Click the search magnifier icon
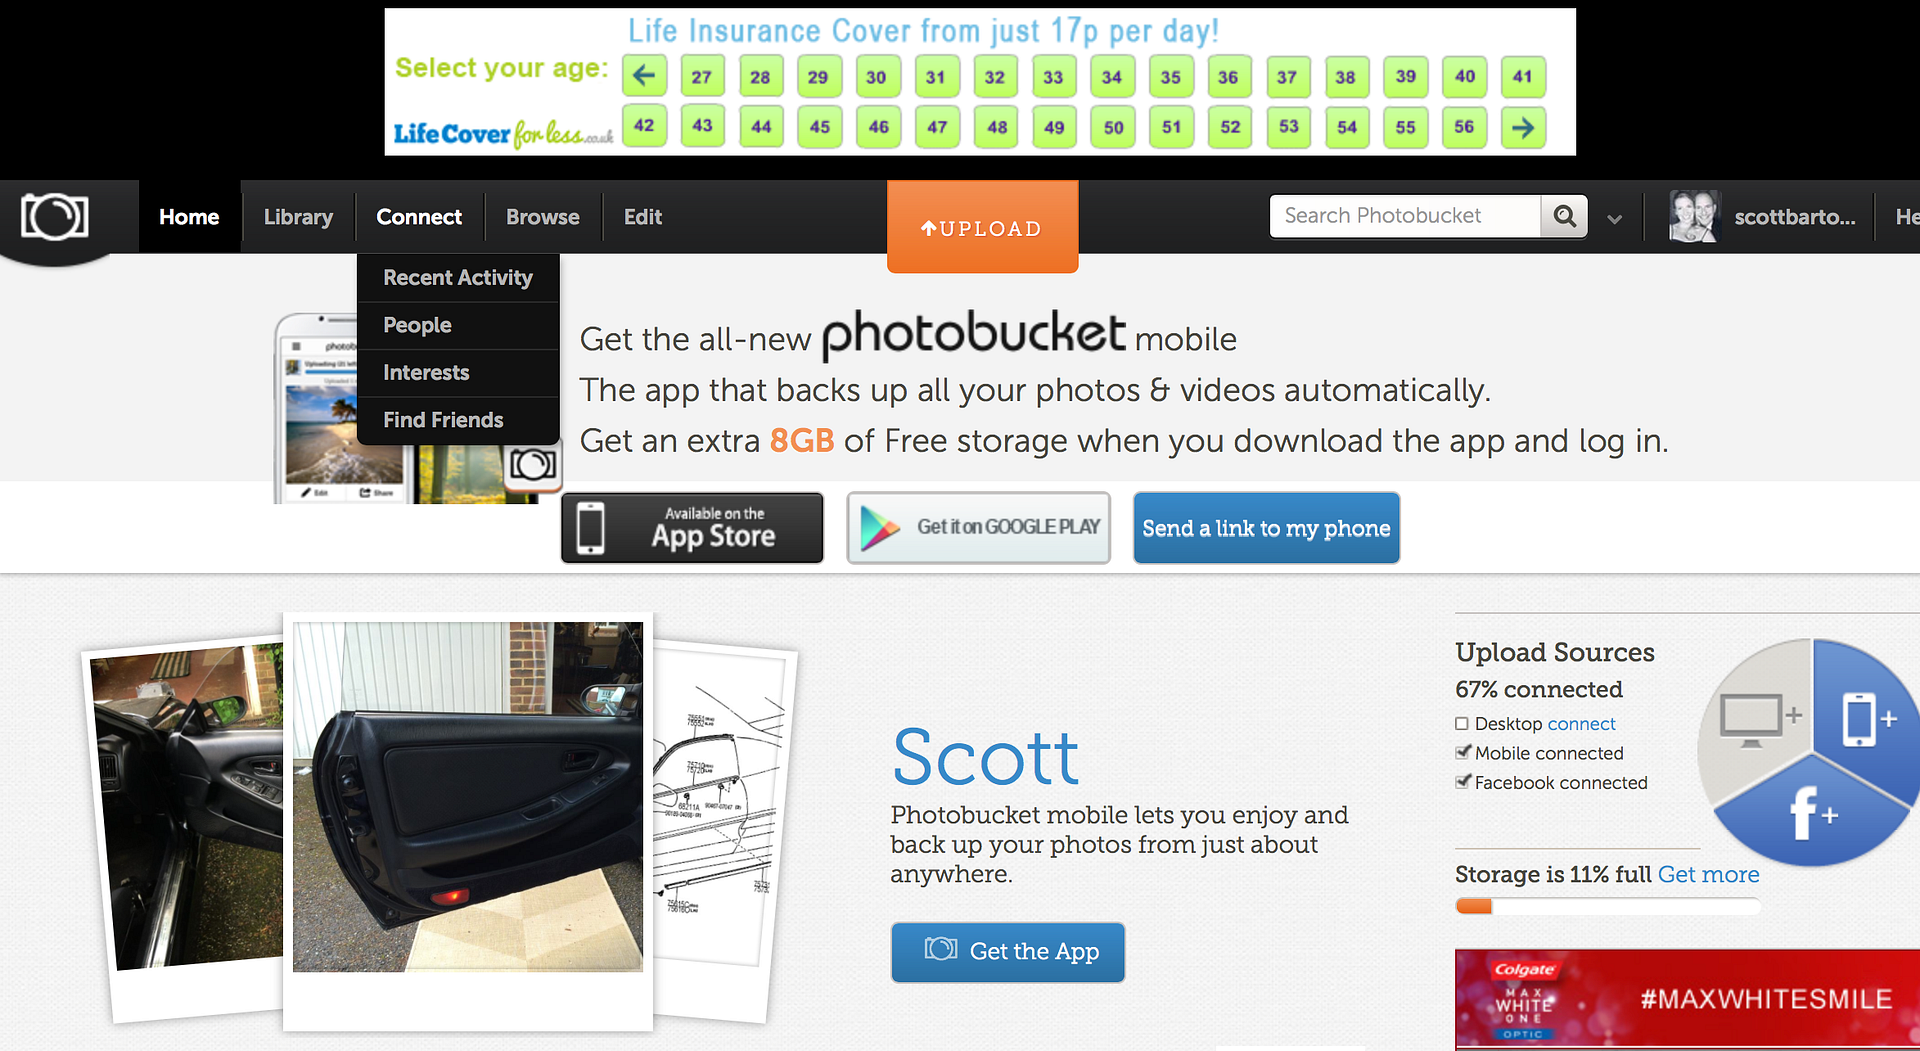This screenshot has width=1920, height=1051. pyautogui.click(x=1564, y=216)
